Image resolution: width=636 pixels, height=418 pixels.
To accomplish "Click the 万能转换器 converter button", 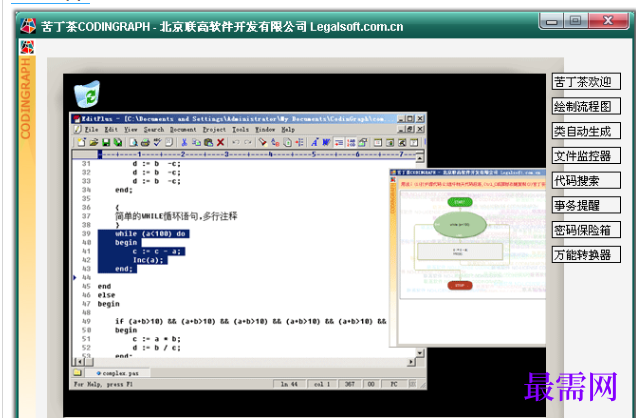I will click(586, 255).
